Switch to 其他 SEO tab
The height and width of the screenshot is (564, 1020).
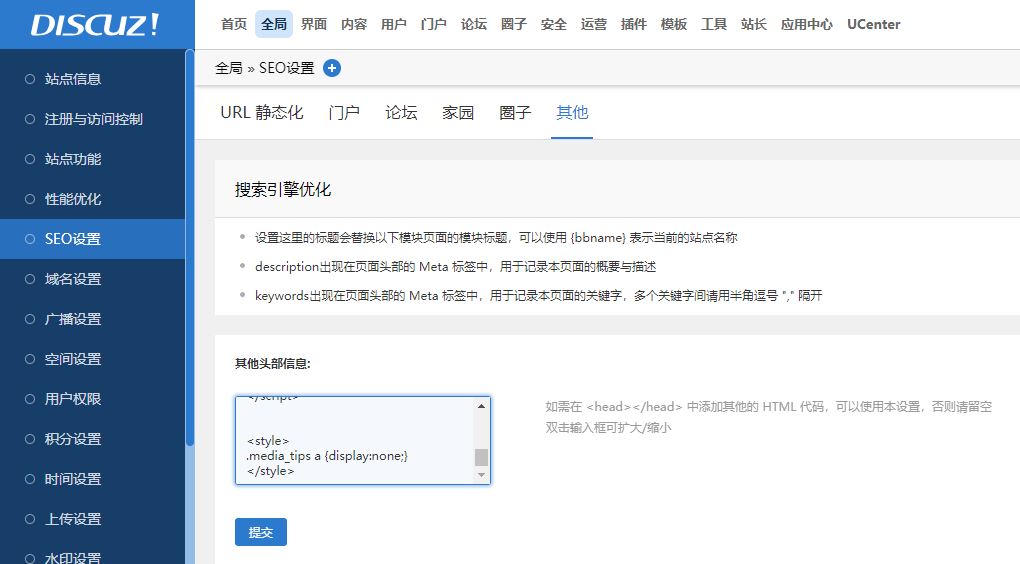click(x=572, y=113)
